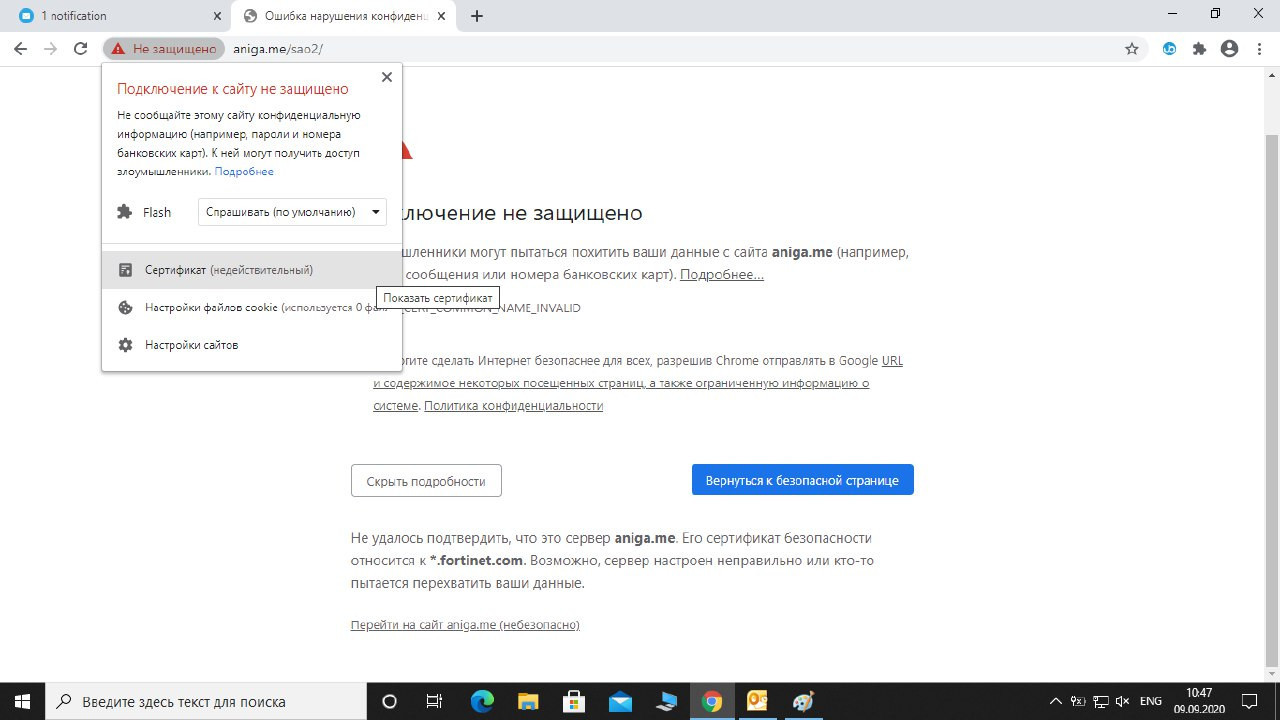Reload the page with the refresh icon

click(x=80, y=48)
